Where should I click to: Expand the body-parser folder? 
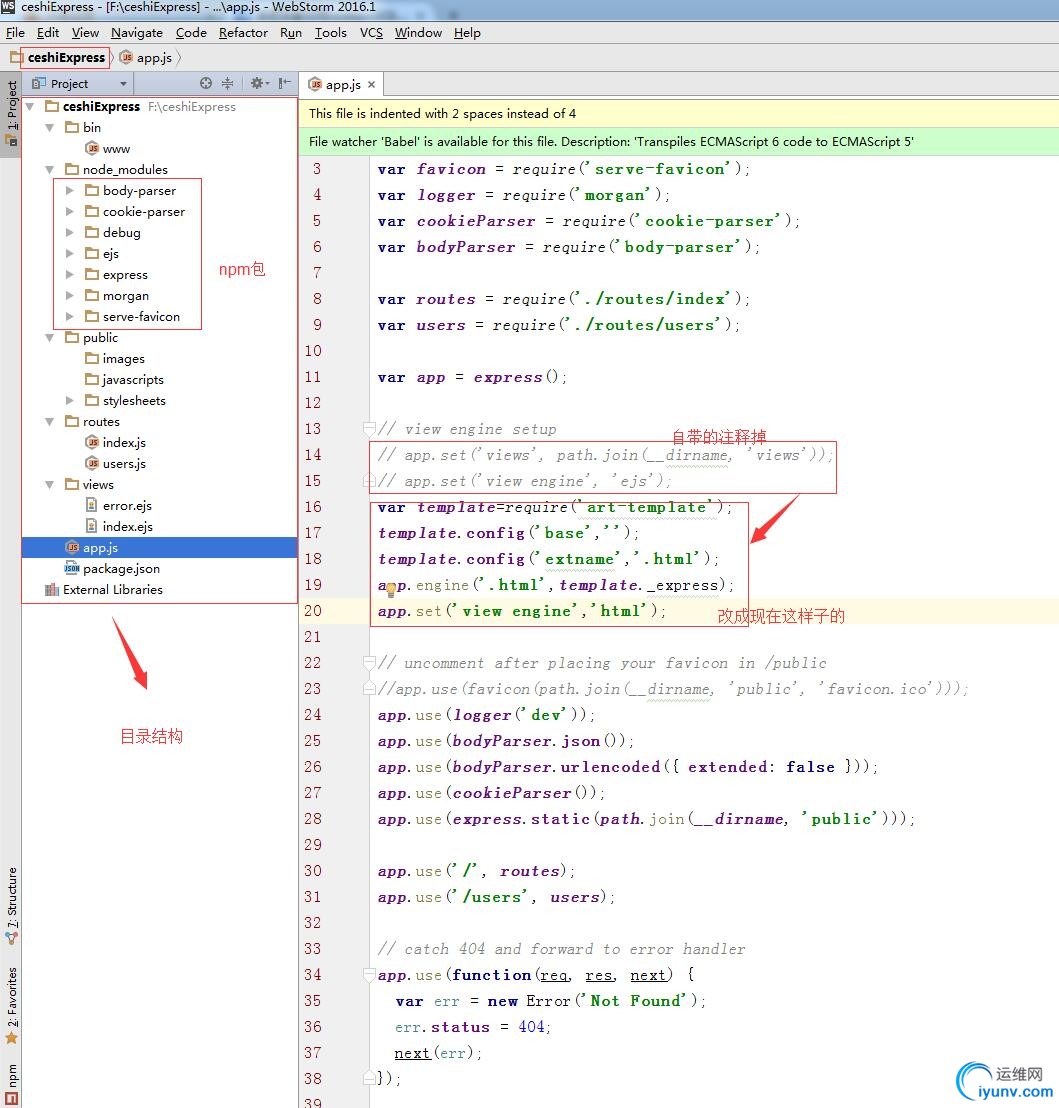coord(69,191)
